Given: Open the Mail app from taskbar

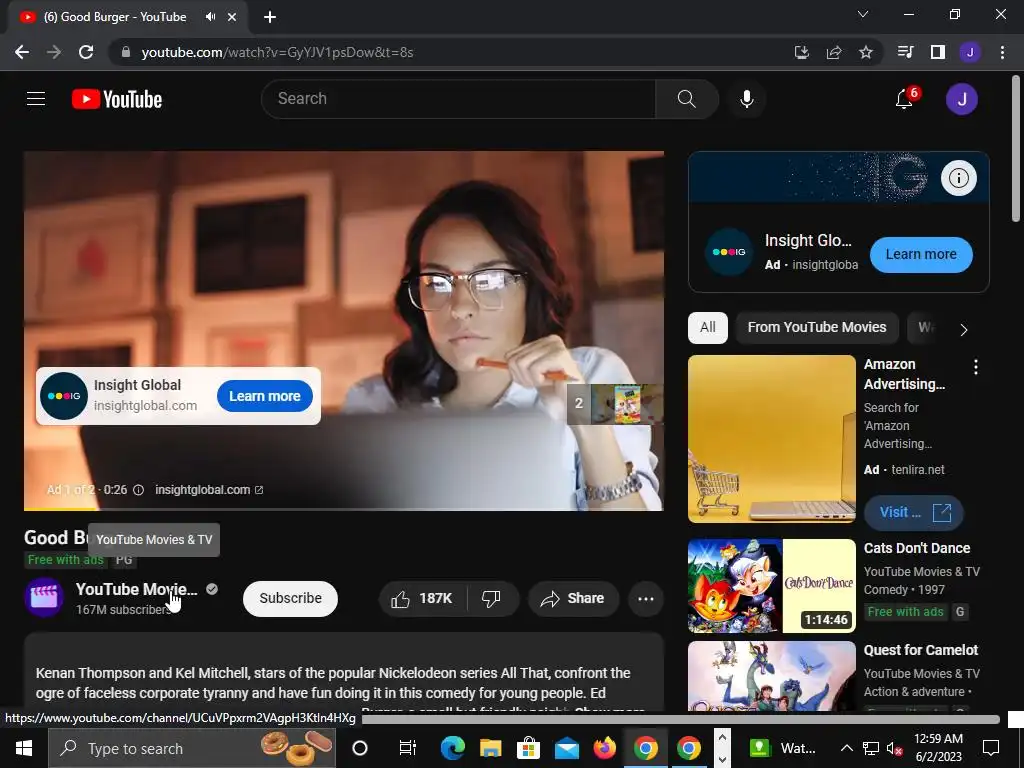Looking at the screenshot, I should point(567,748).
